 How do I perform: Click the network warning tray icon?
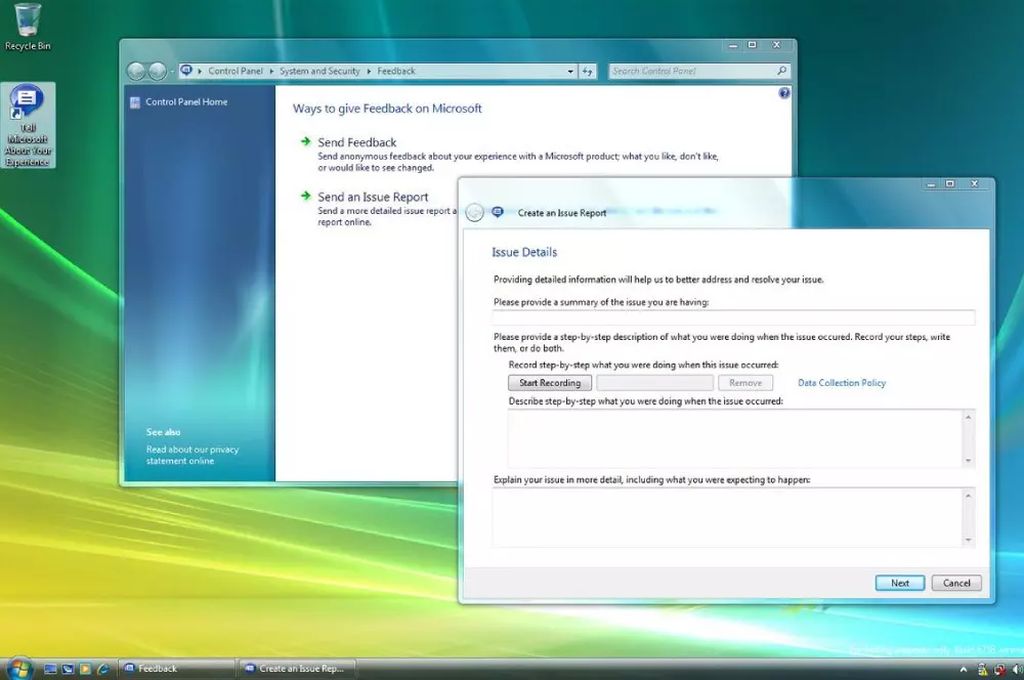point(983,670)
